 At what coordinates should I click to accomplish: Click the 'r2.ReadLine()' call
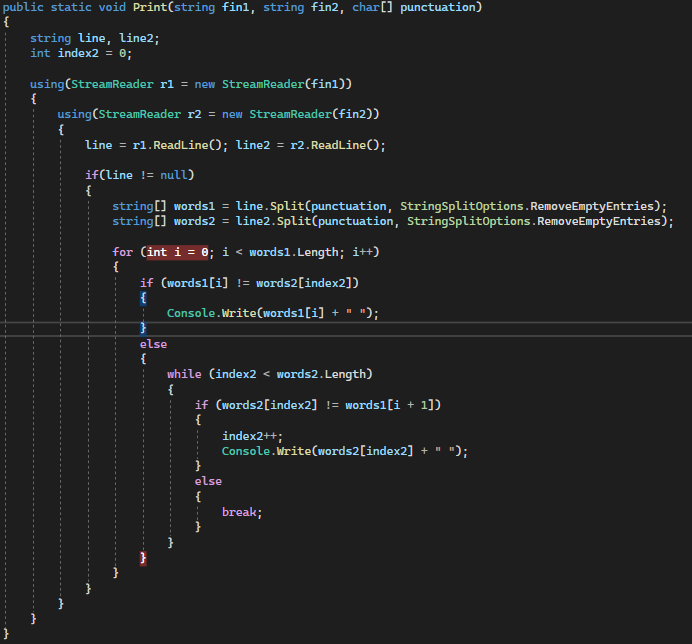coord(335,145)
